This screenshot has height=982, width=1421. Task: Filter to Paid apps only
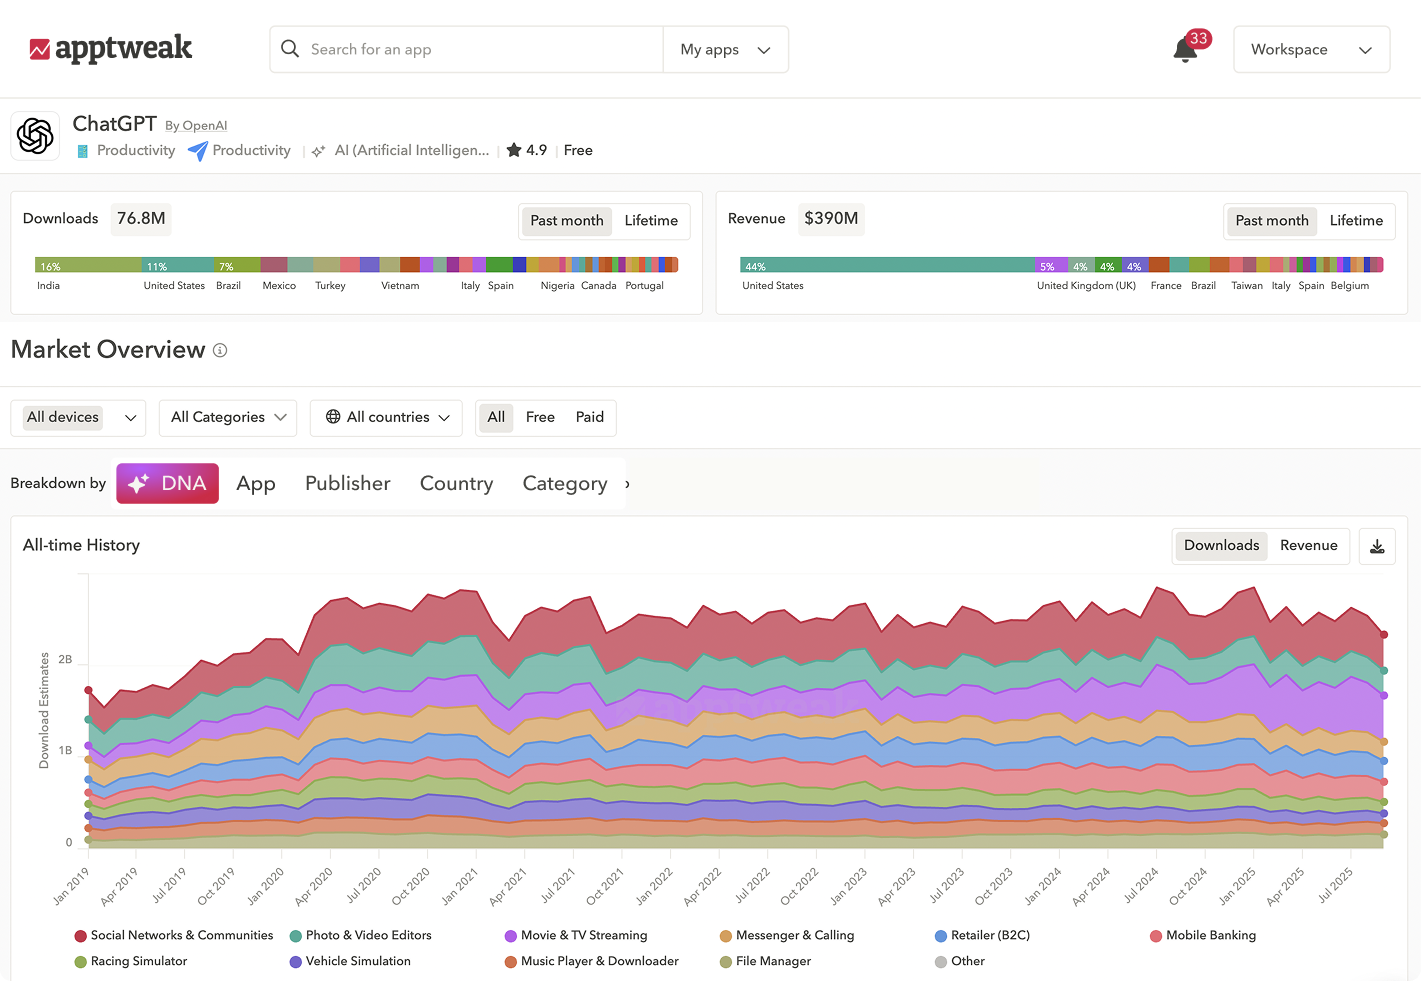590,417
